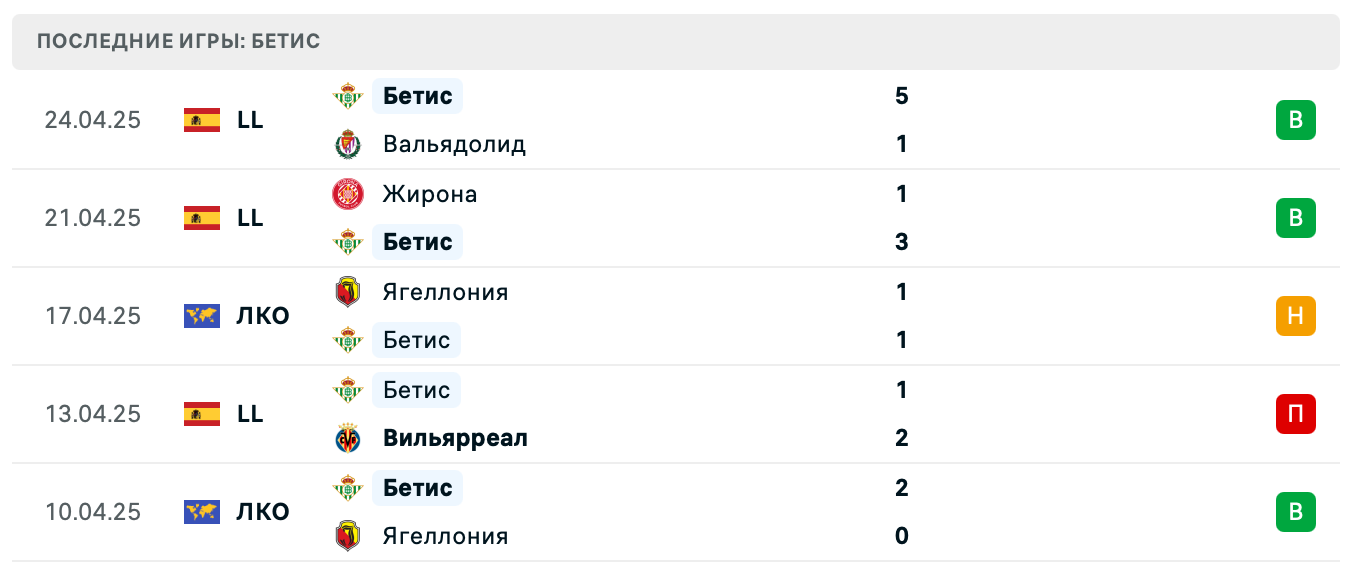This screenshot has width=1354, height=578.
Task: Expand the ЛКО competition entry for 17.04.25
Action: pos(262,315)
